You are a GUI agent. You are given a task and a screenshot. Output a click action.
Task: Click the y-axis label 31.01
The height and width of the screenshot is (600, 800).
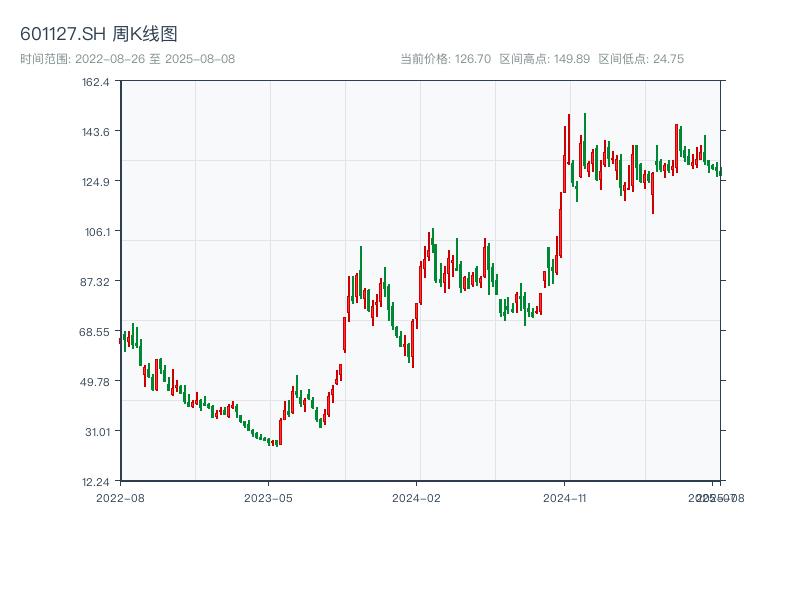coord(97,432)
